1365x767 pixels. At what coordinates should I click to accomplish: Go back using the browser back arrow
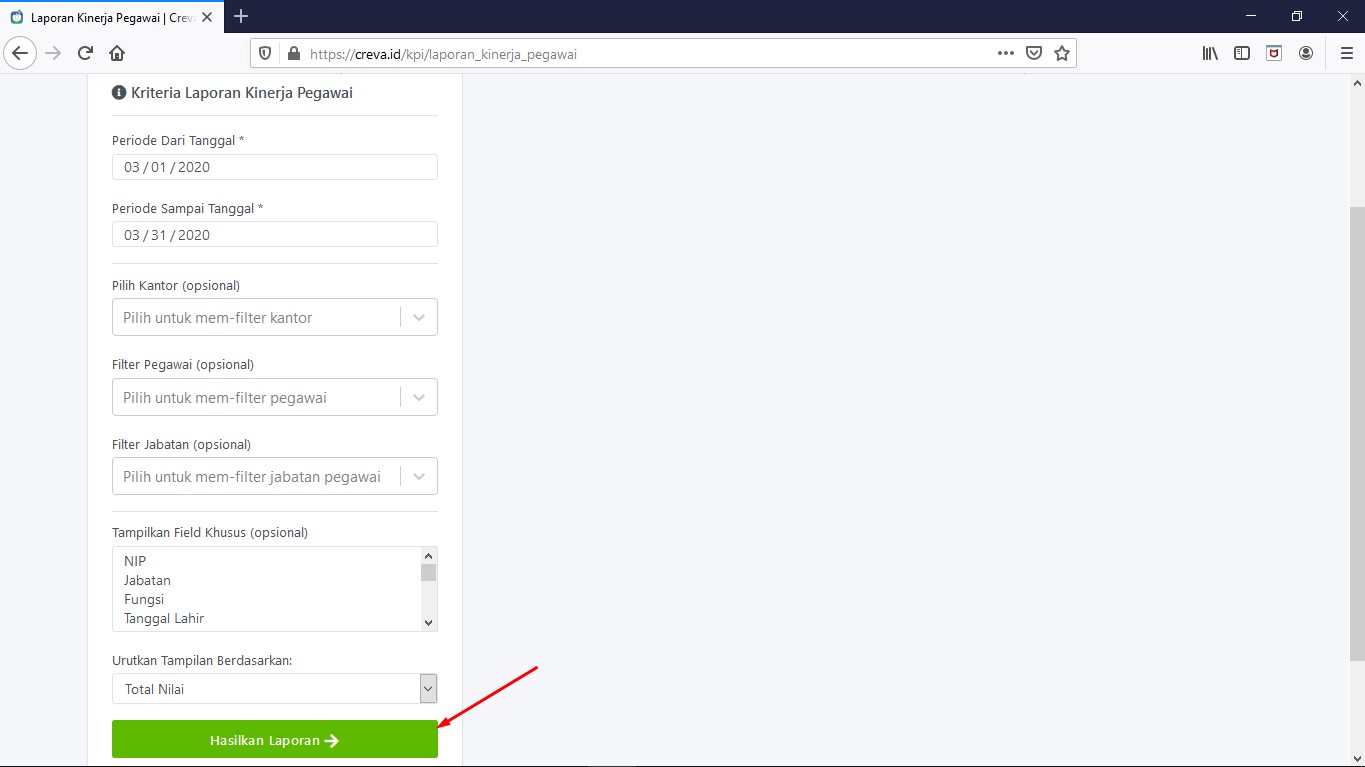(x=20, y=53)
